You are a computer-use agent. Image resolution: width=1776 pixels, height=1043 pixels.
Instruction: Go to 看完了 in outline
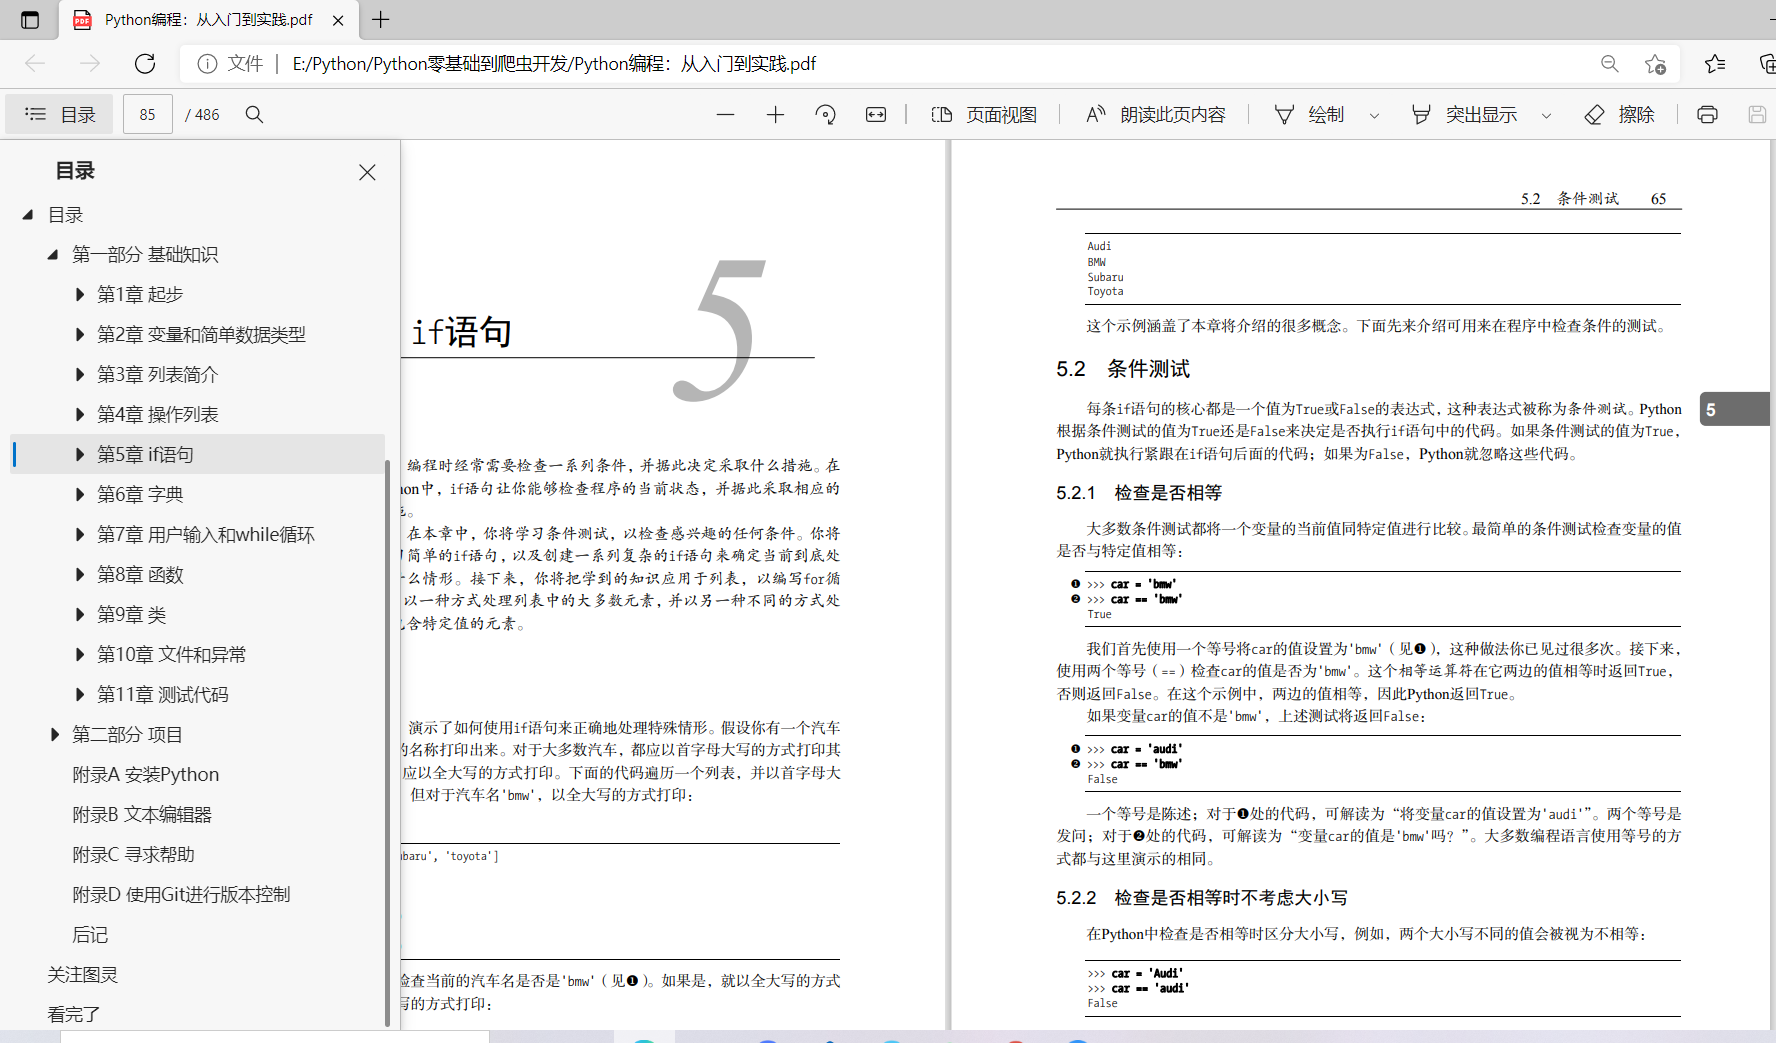[x=73, y=1014]
